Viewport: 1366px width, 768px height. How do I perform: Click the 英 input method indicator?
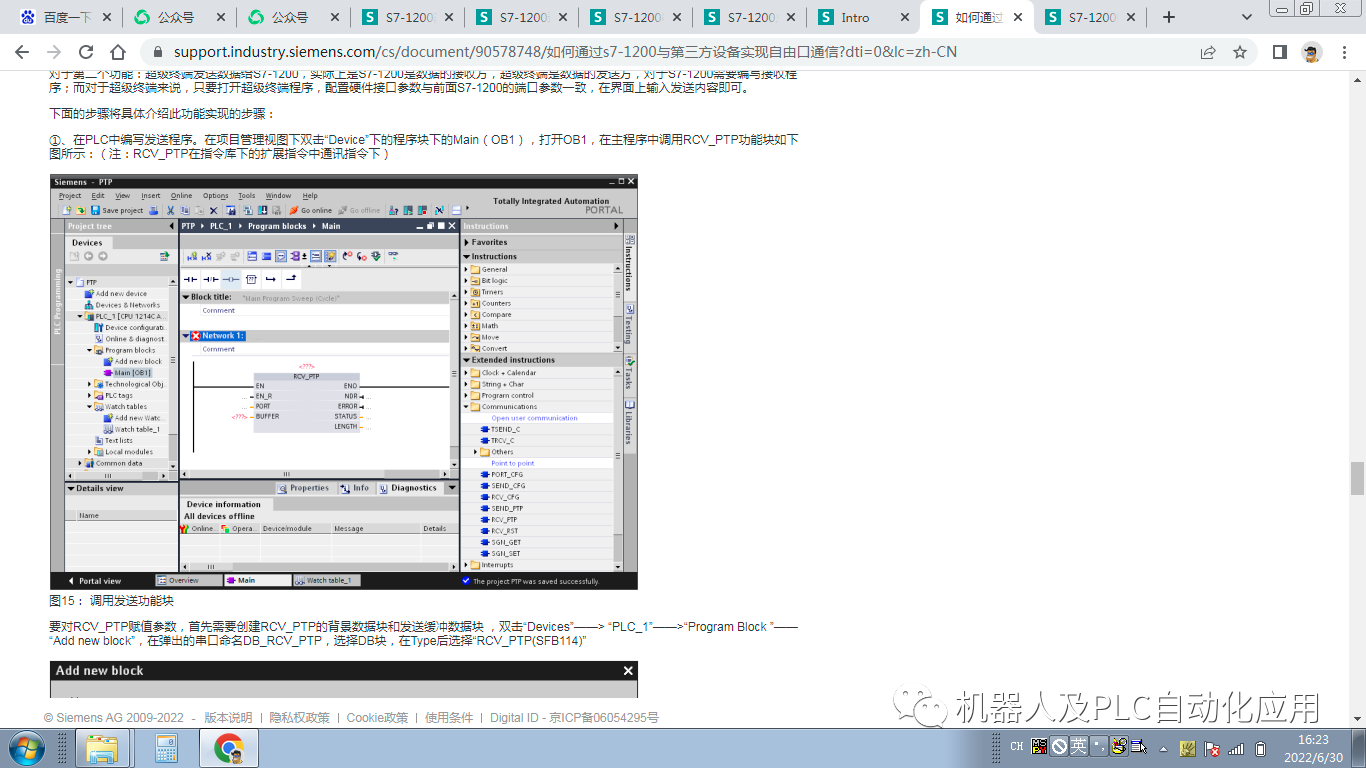pyautogui.click(x=1078, y=745)
